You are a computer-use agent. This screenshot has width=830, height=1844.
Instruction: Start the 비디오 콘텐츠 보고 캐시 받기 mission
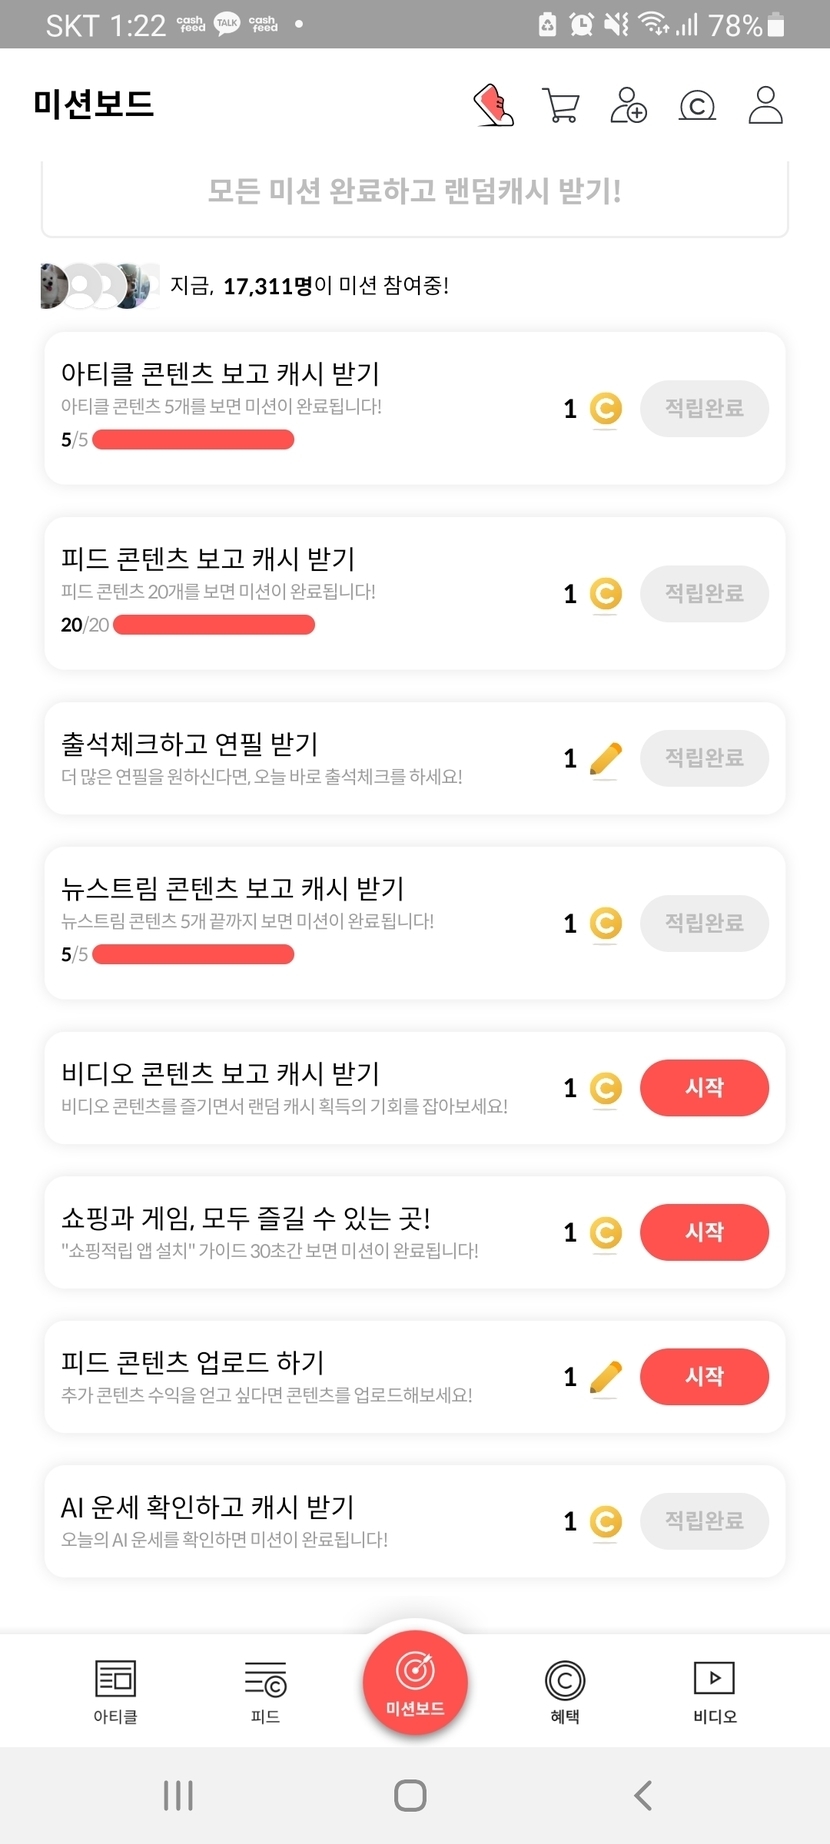[704, 1088]
